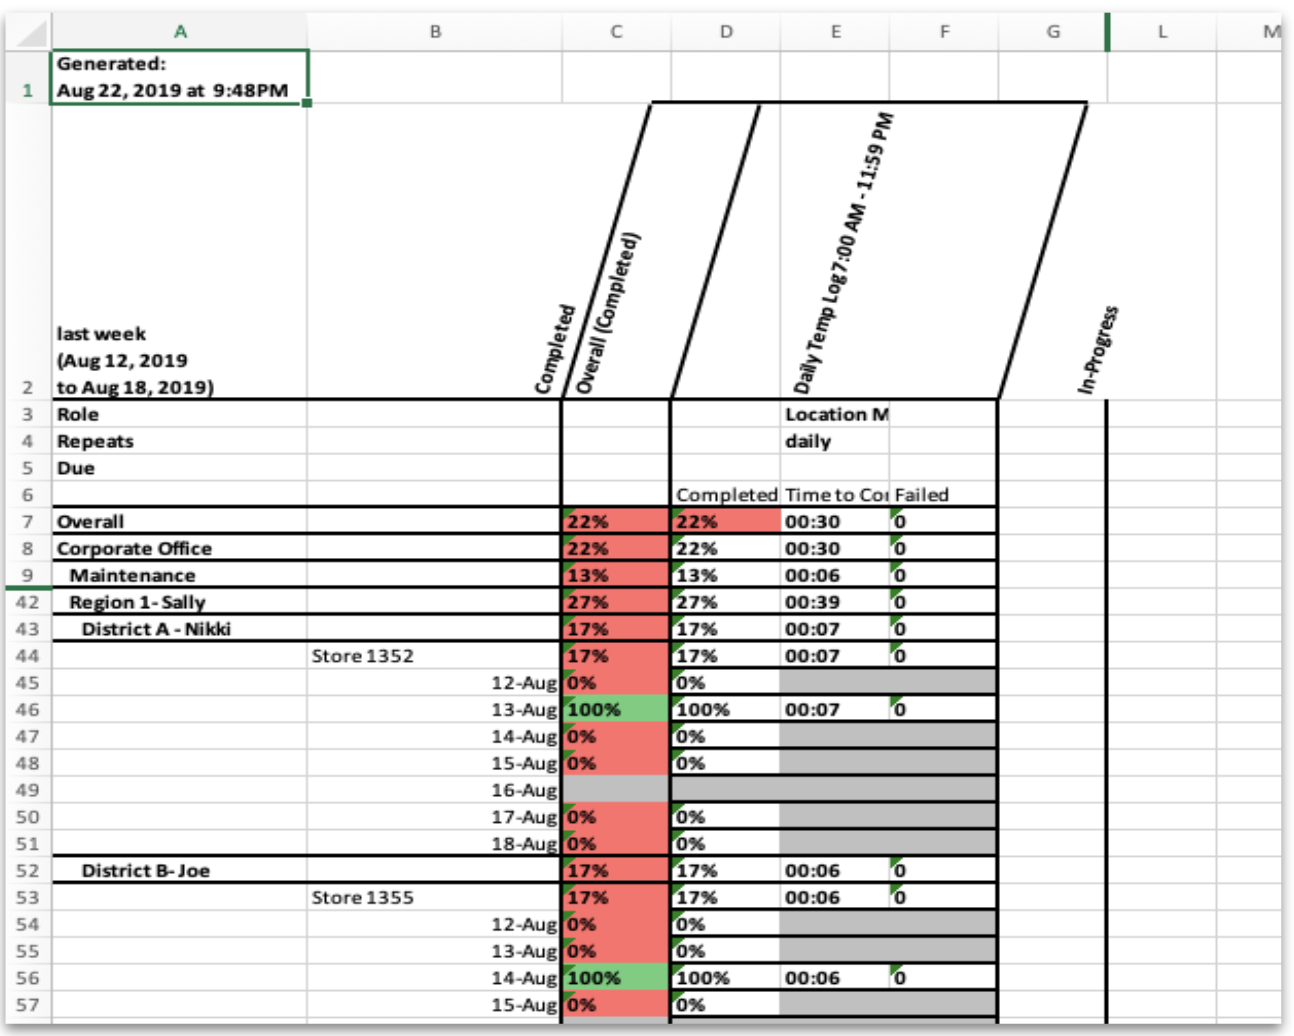Click the 00:07 cell in row 46

tap(835, 709)
